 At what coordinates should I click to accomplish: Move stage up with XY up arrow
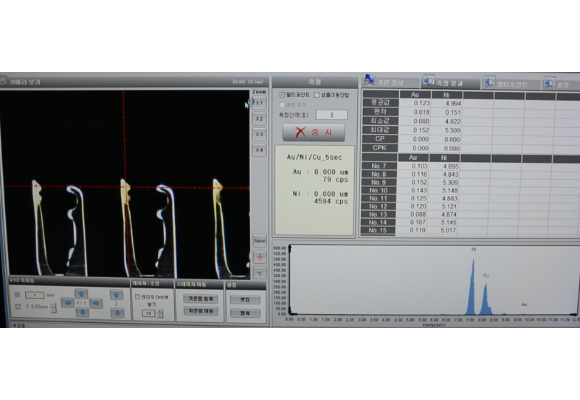tap(81, 294)
